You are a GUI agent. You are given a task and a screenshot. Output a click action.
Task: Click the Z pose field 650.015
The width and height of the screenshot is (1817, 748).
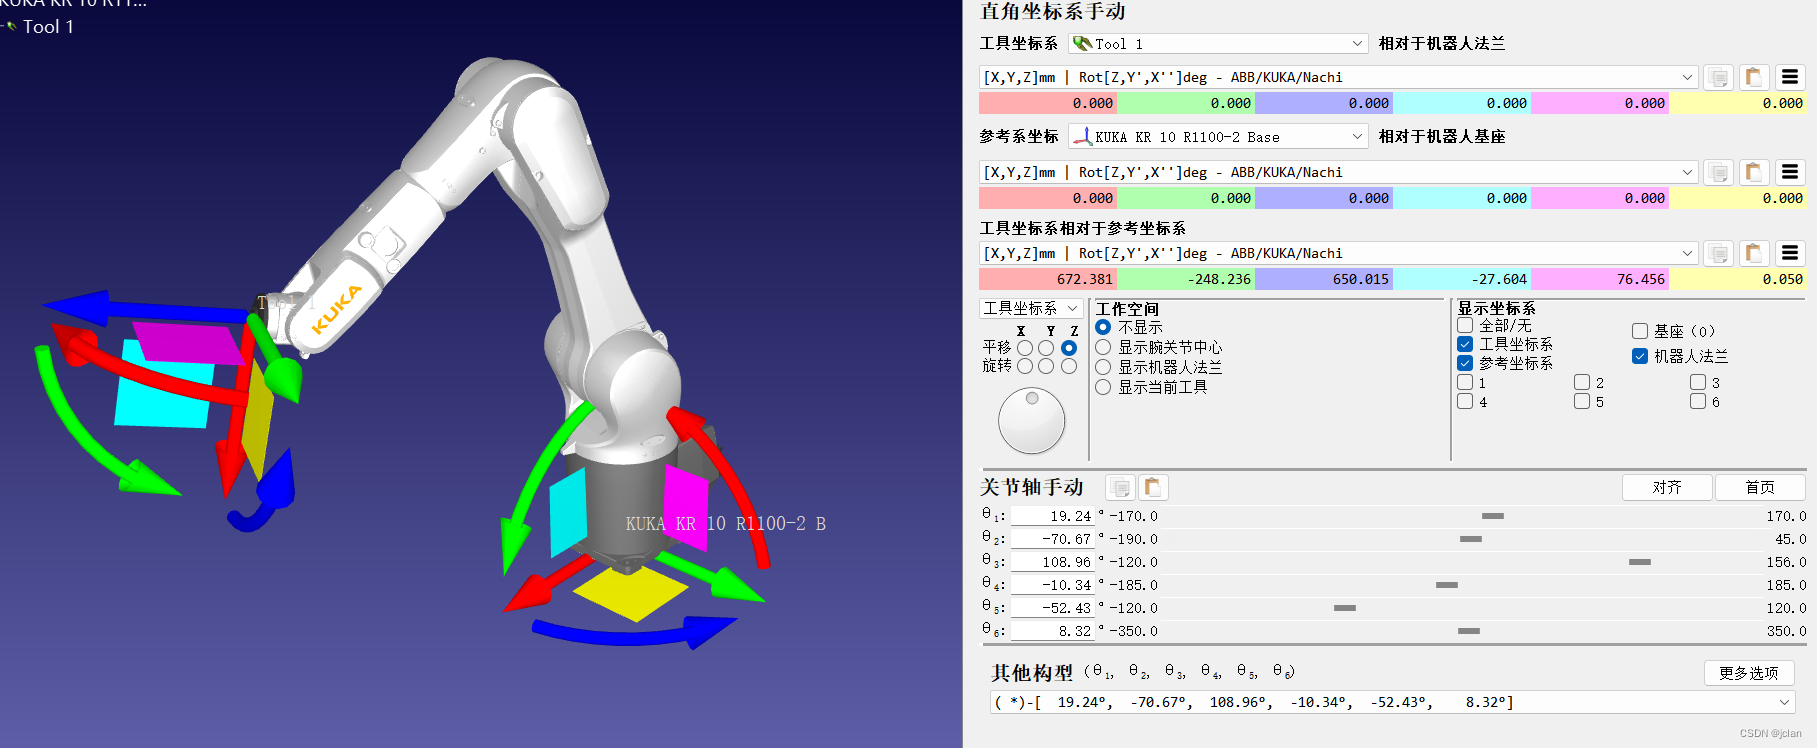1324,279
